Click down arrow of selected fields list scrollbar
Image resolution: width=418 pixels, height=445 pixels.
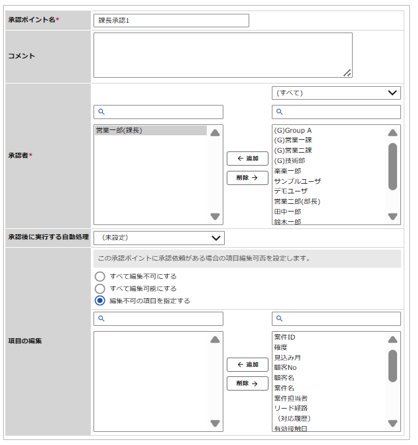point(215,423)
